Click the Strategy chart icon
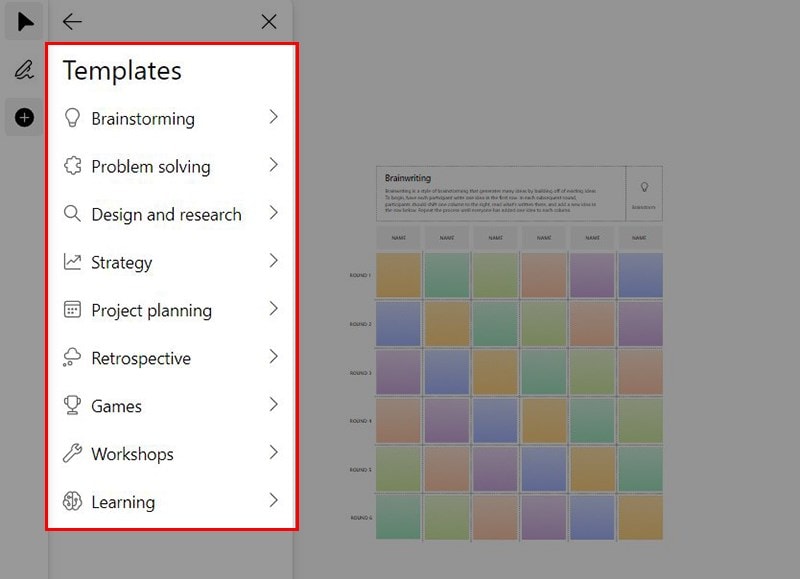 coord(74,262)
